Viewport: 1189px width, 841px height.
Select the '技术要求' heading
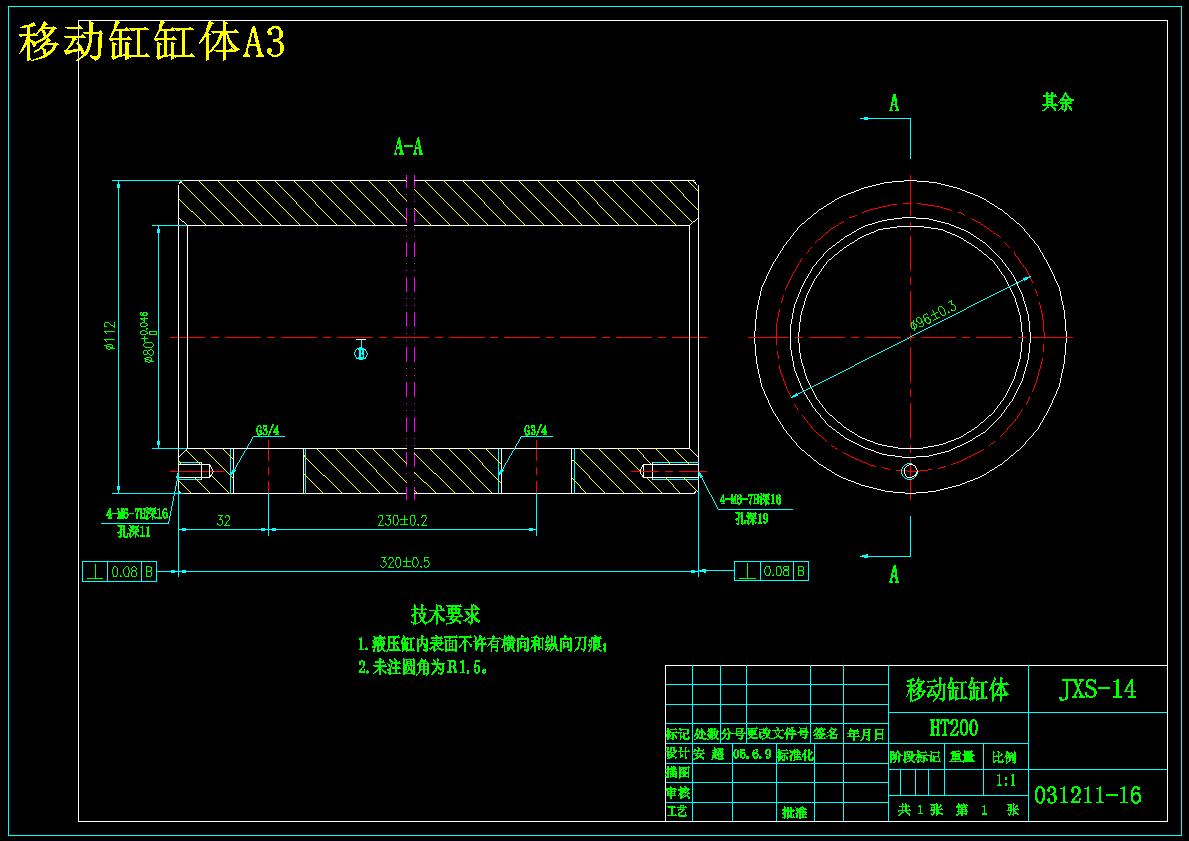click(x=445, y=614)
